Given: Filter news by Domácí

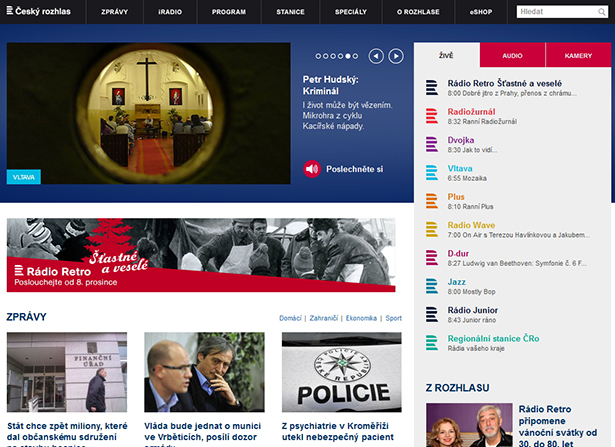Looking at the screenshot, I should point(290,318).
